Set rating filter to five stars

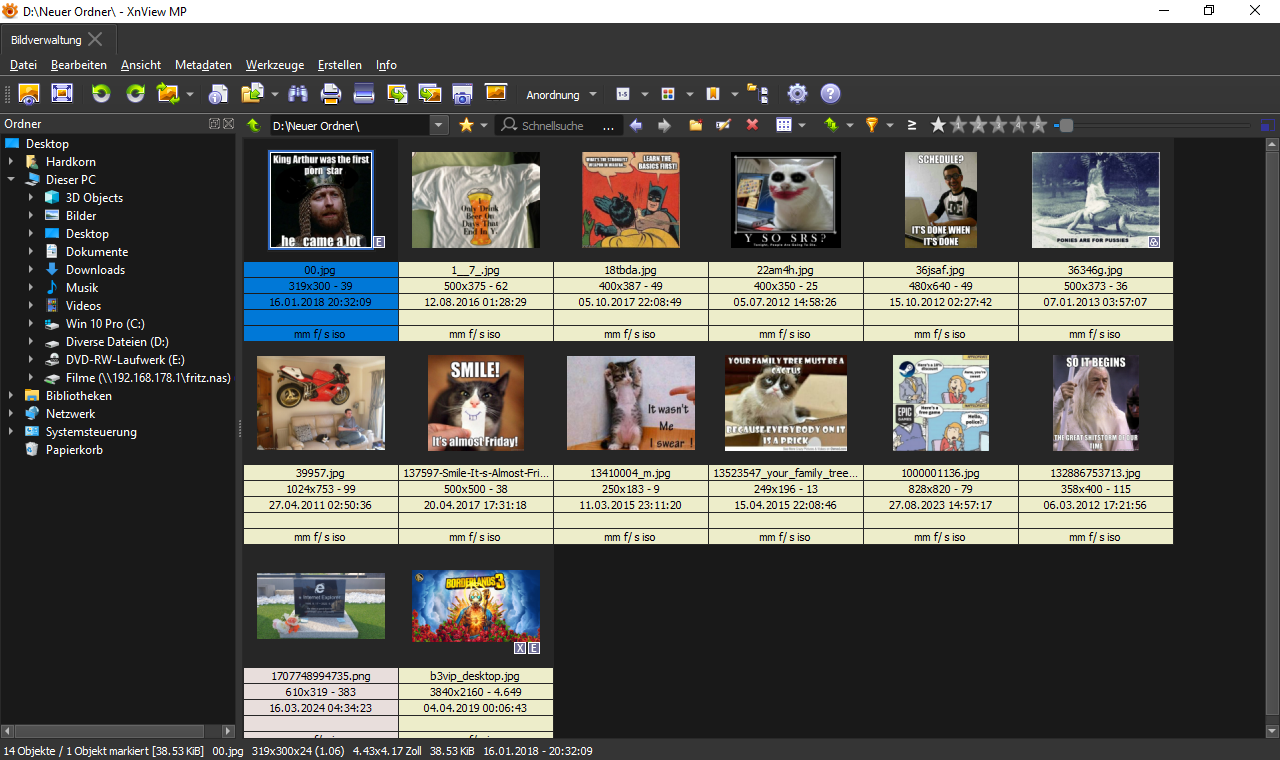coord(1038,125)
